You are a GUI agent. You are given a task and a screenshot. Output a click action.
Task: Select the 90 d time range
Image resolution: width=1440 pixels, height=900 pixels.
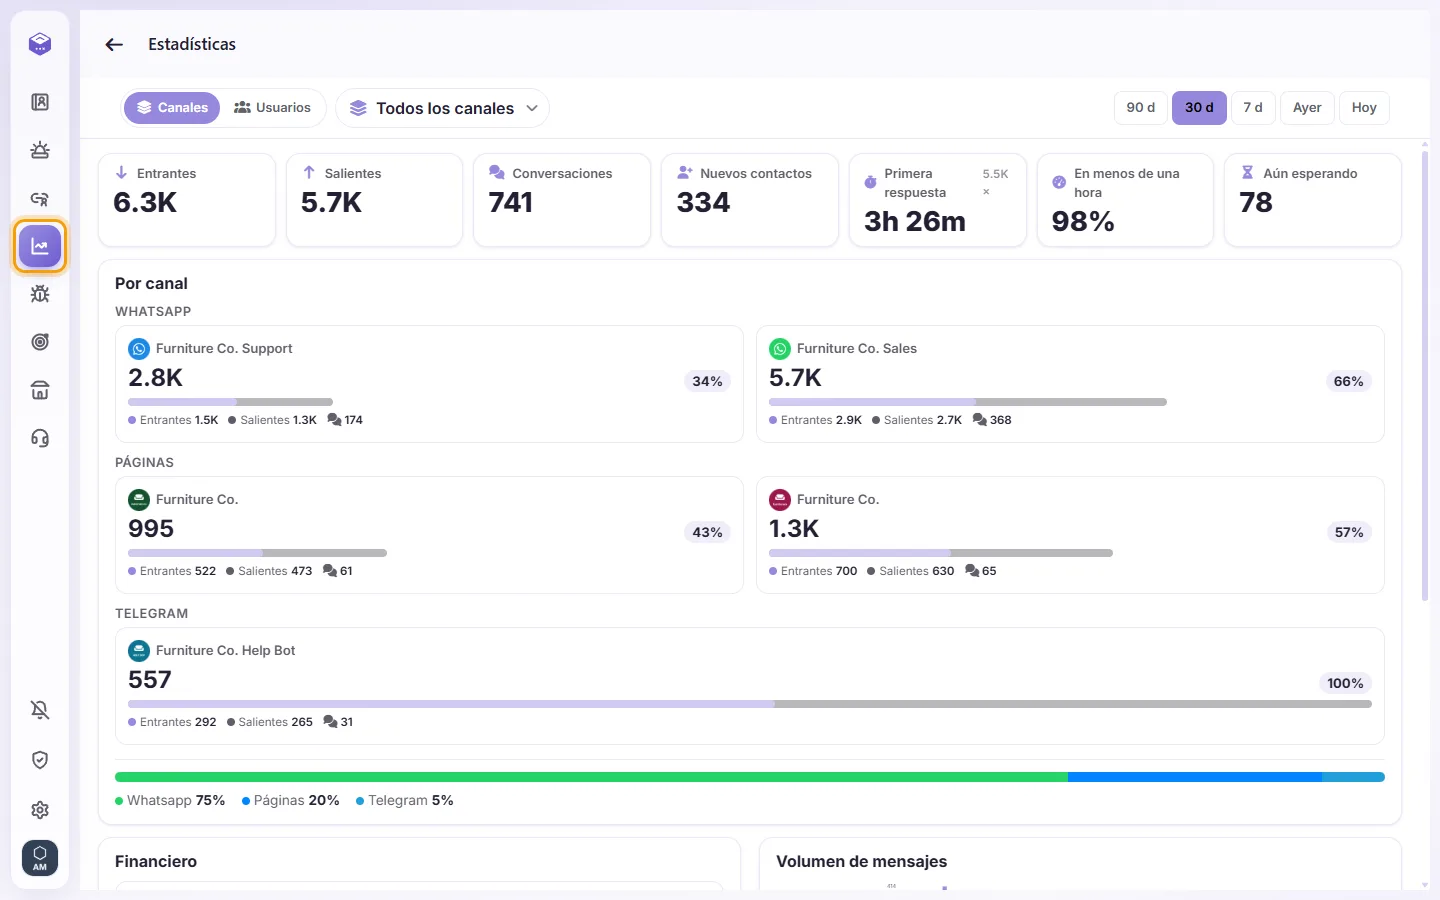tap(1141, 108)
